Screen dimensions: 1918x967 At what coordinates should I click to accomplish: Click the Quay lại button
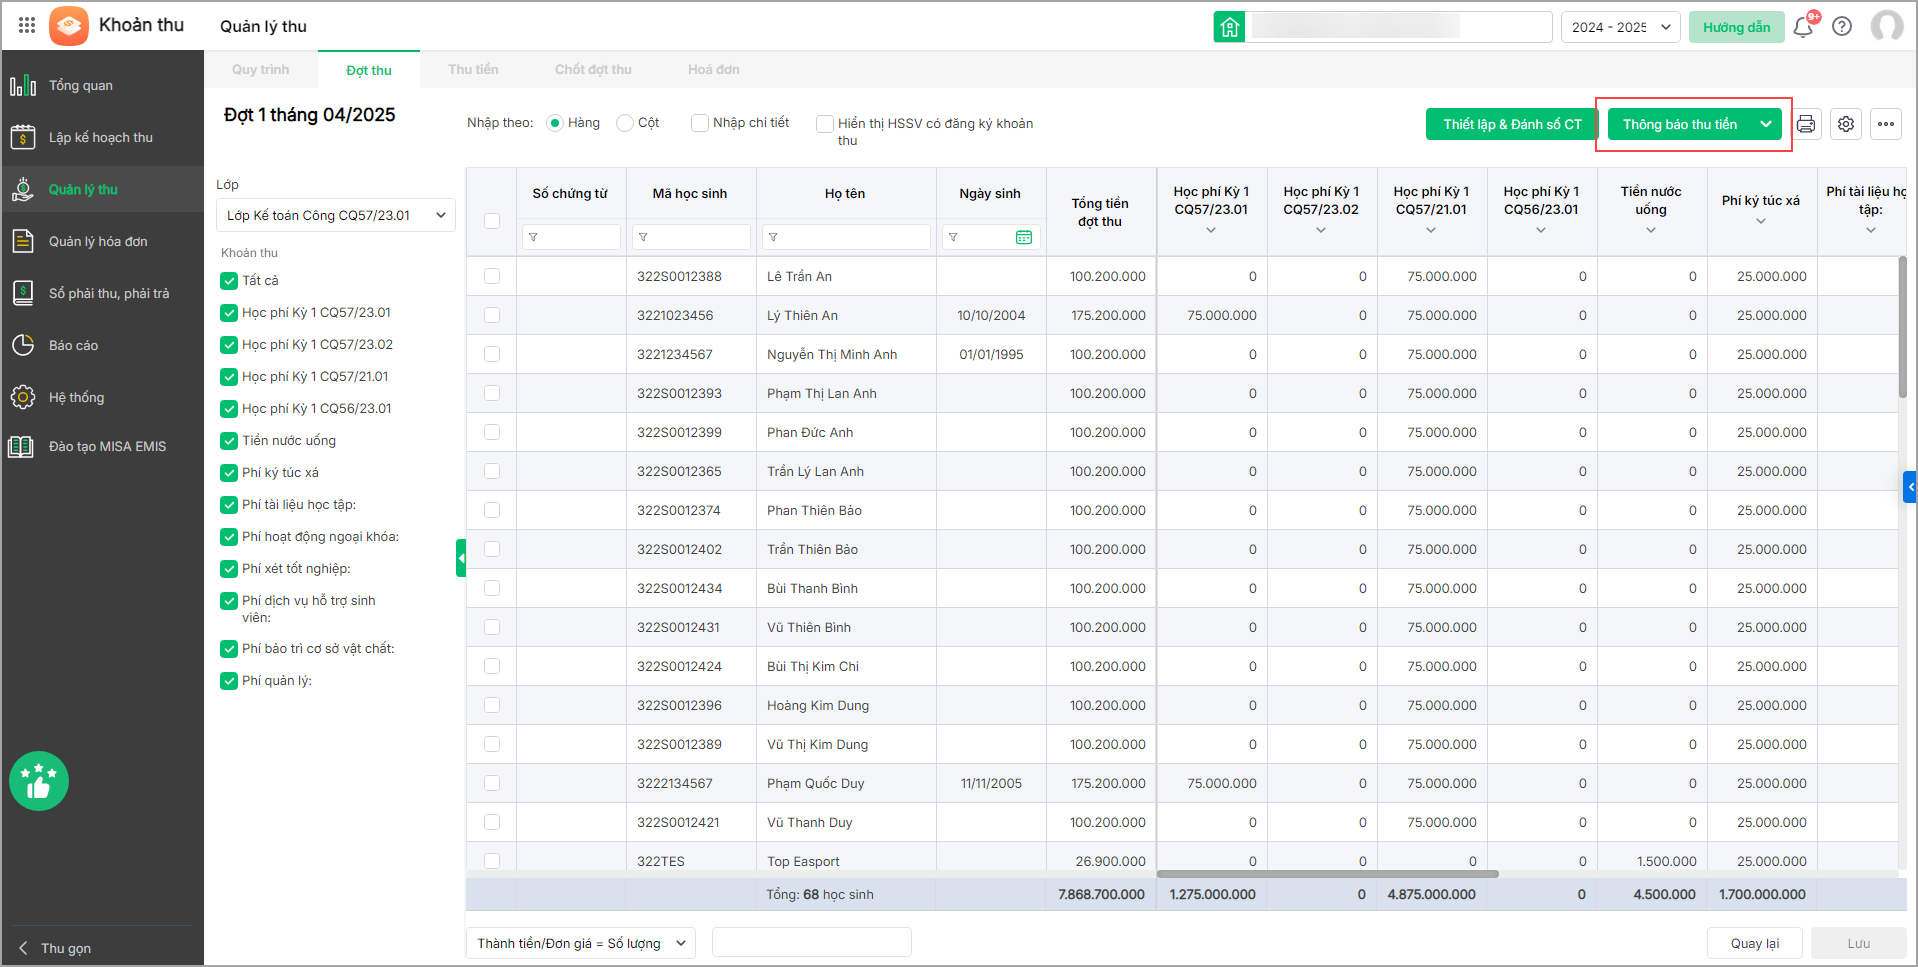tap(1754, 943)
